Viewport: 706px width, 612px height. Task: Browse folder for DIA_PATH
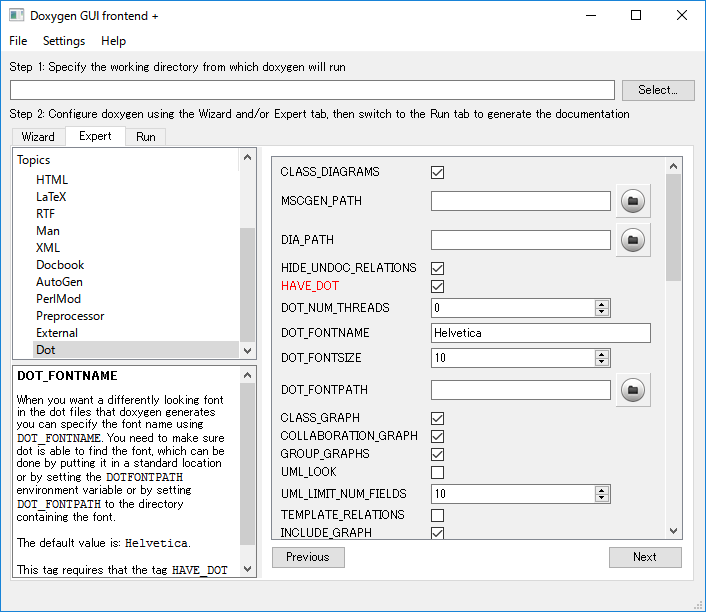point(633,240)
